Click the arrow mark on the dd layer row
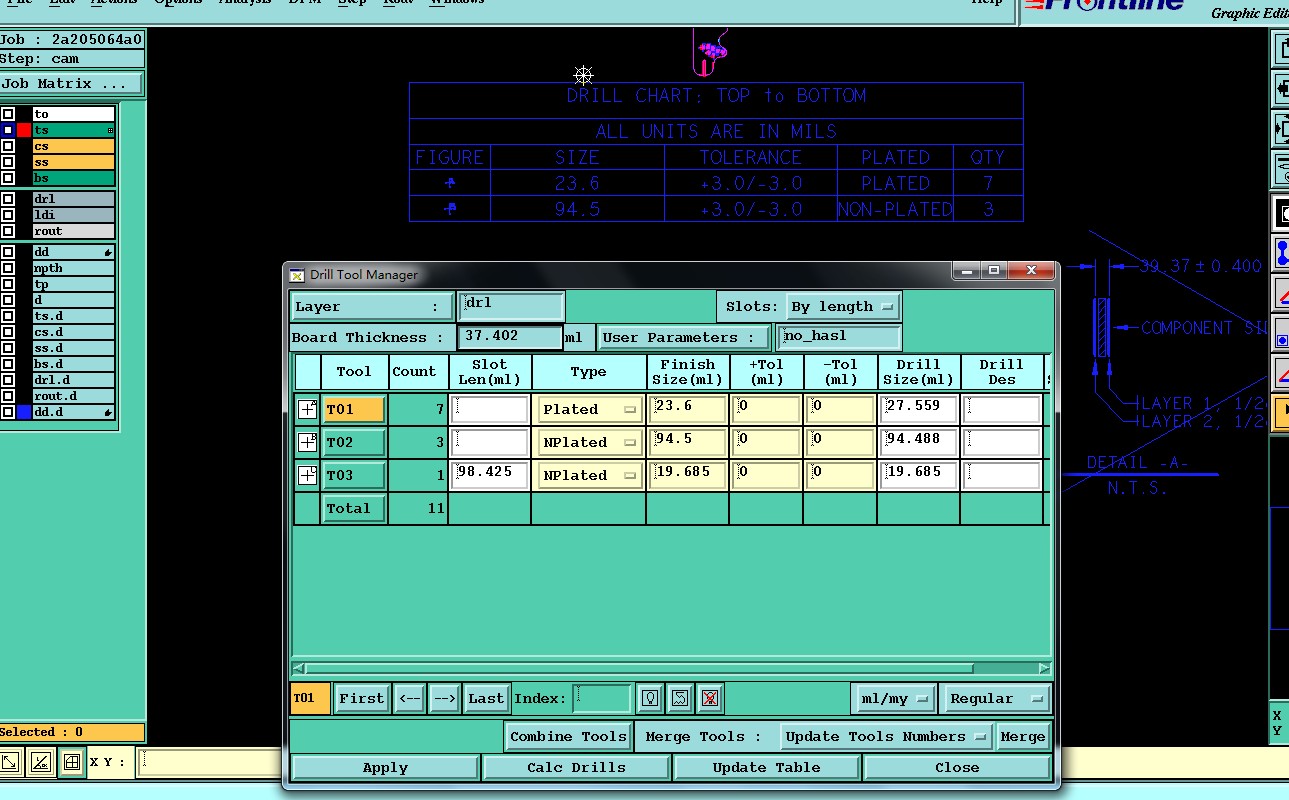The width and height of the screenshot is (1289, 800). (108, 253)
